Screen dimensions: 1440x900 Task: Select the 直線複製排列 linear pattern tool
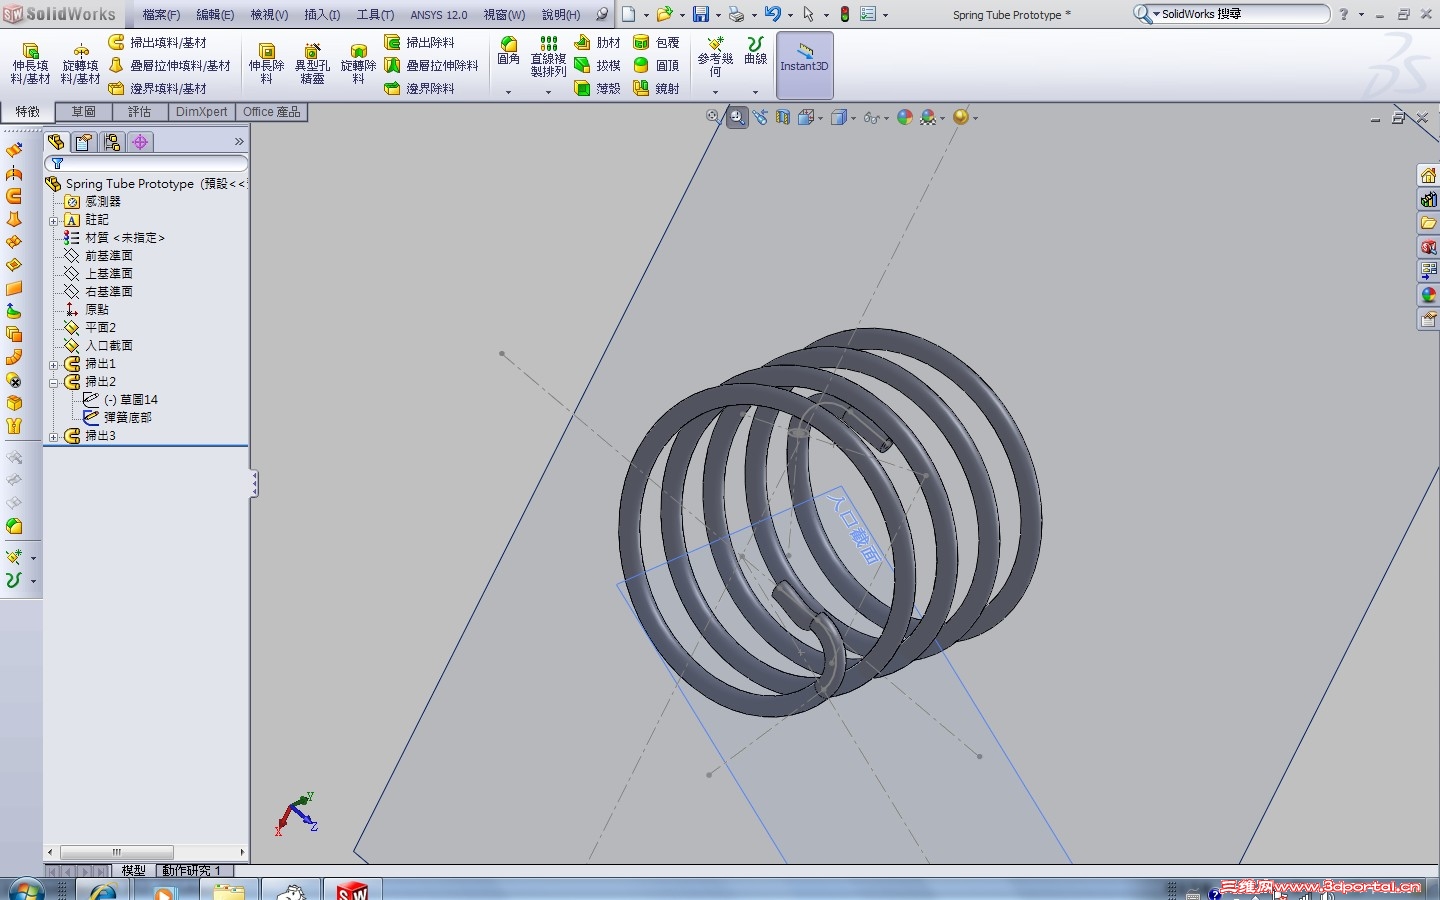pyautogui.click(x=548, y=57)
